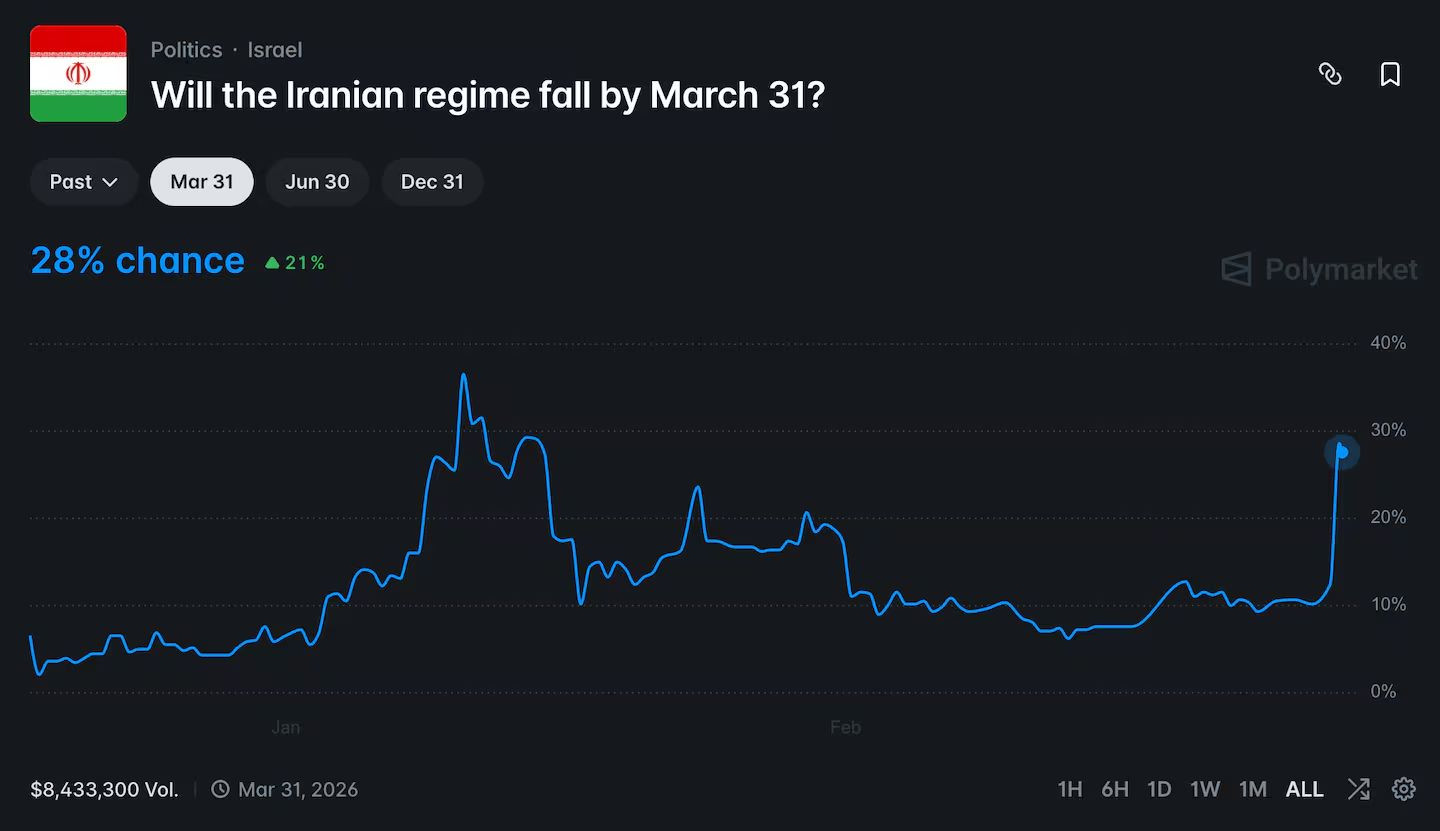Open chart settings gear icon
Screen dimensions: 1440x831
tap(1404, 789)
